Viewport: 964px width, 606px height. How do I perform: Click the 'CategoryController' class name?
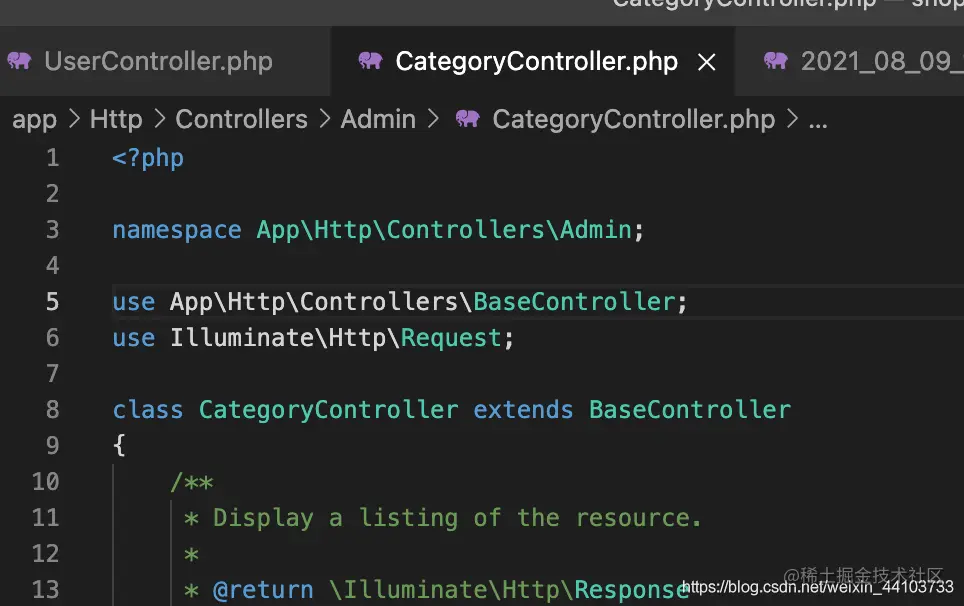pos(328,411)
